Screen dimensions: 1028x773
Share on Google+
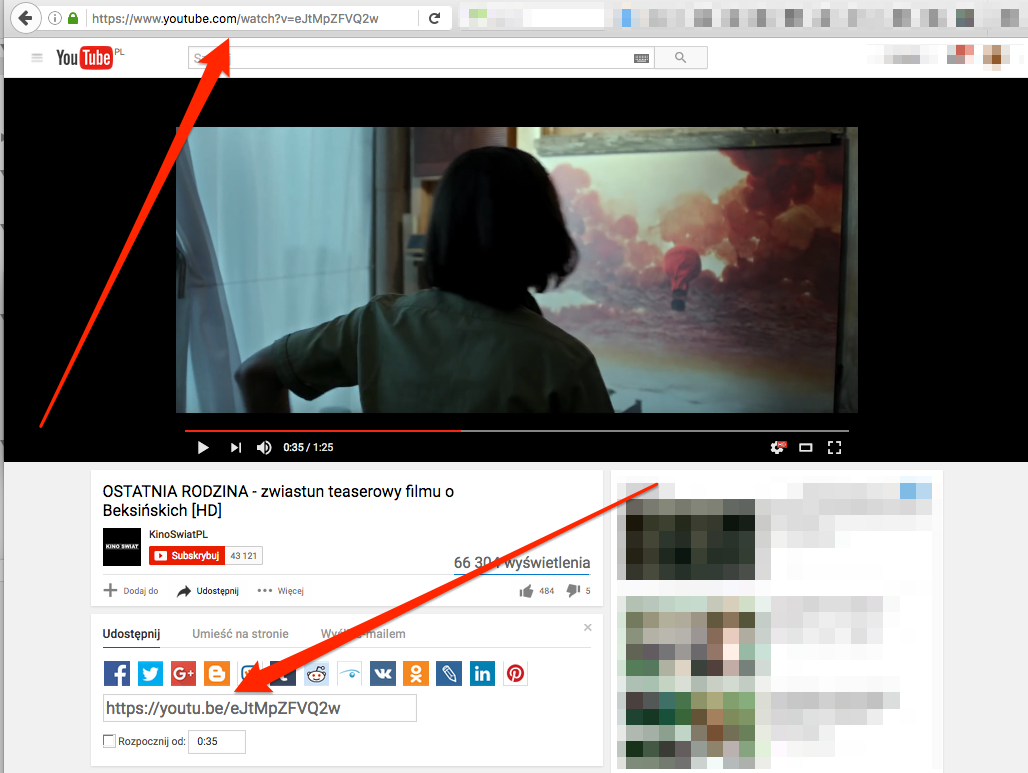[184, 673]
